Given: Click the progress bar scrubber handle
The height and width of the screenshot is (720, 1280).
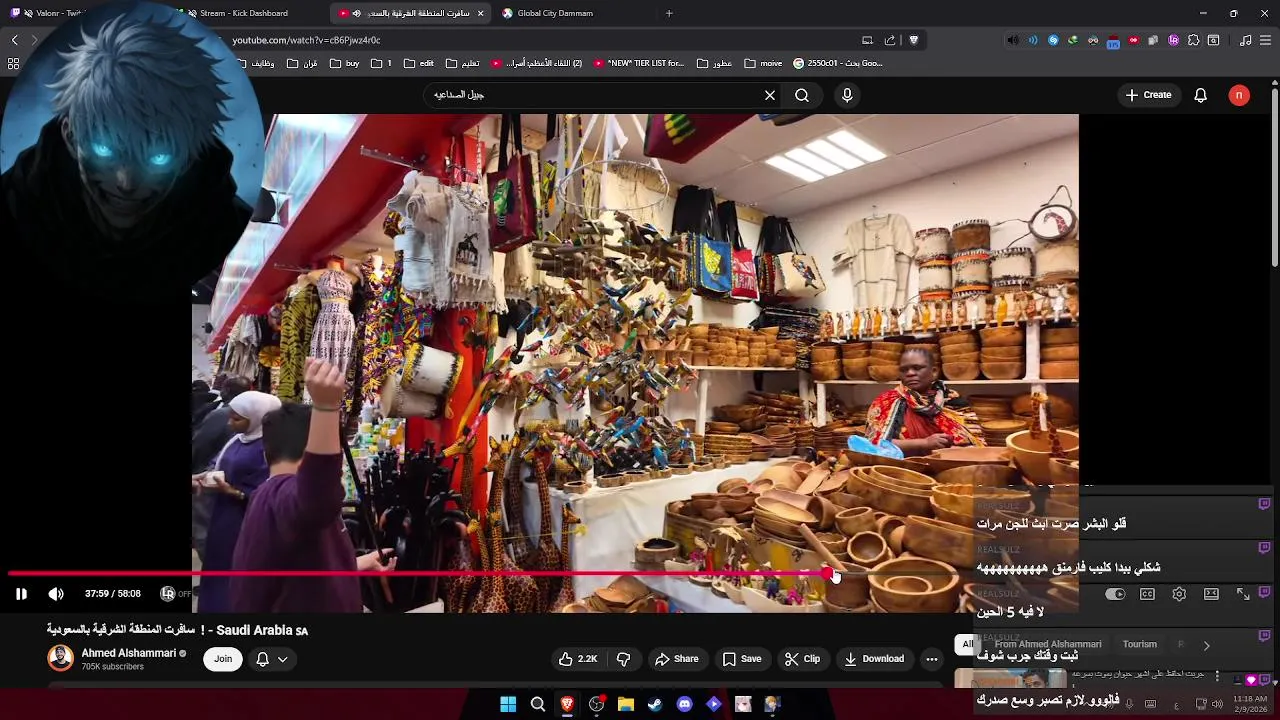Looking at the screenshot, I should (829, 574).
